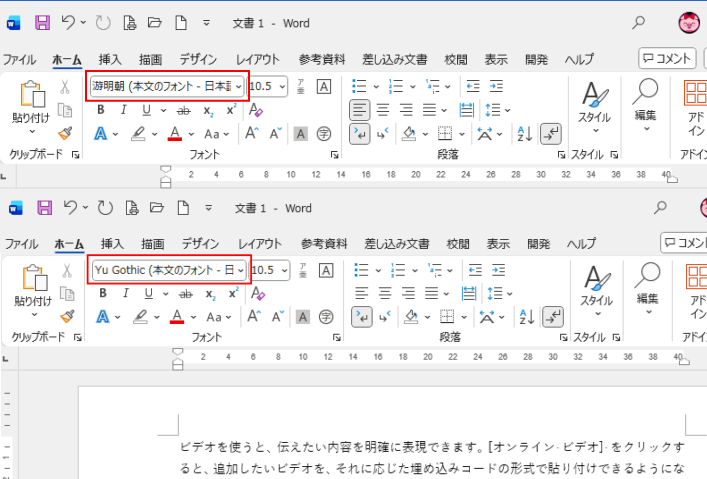Expand bullets list arrow in upper window

(x=376, y=86)
